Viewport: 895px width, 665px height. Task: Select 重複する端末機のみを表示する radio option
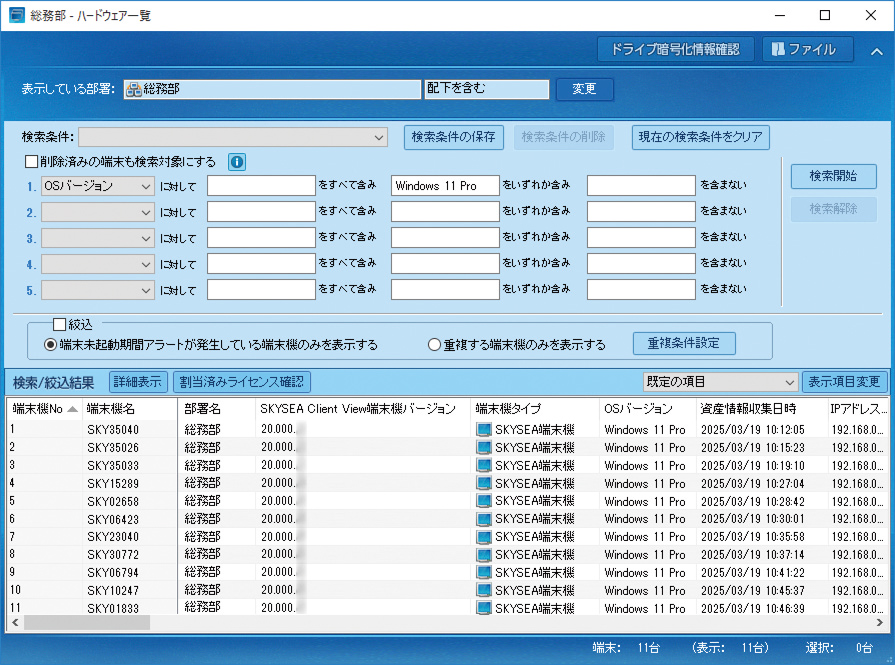click(434, 345)
